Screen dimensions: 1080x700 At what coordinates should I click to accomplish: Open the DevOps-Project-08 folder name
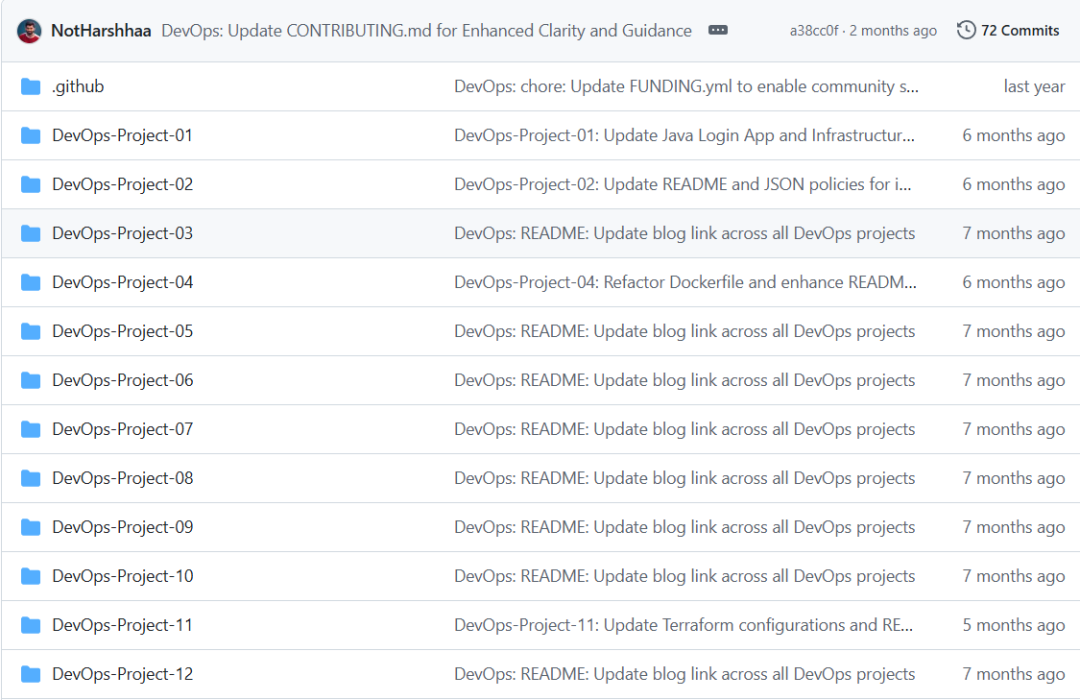click(123, 478)
